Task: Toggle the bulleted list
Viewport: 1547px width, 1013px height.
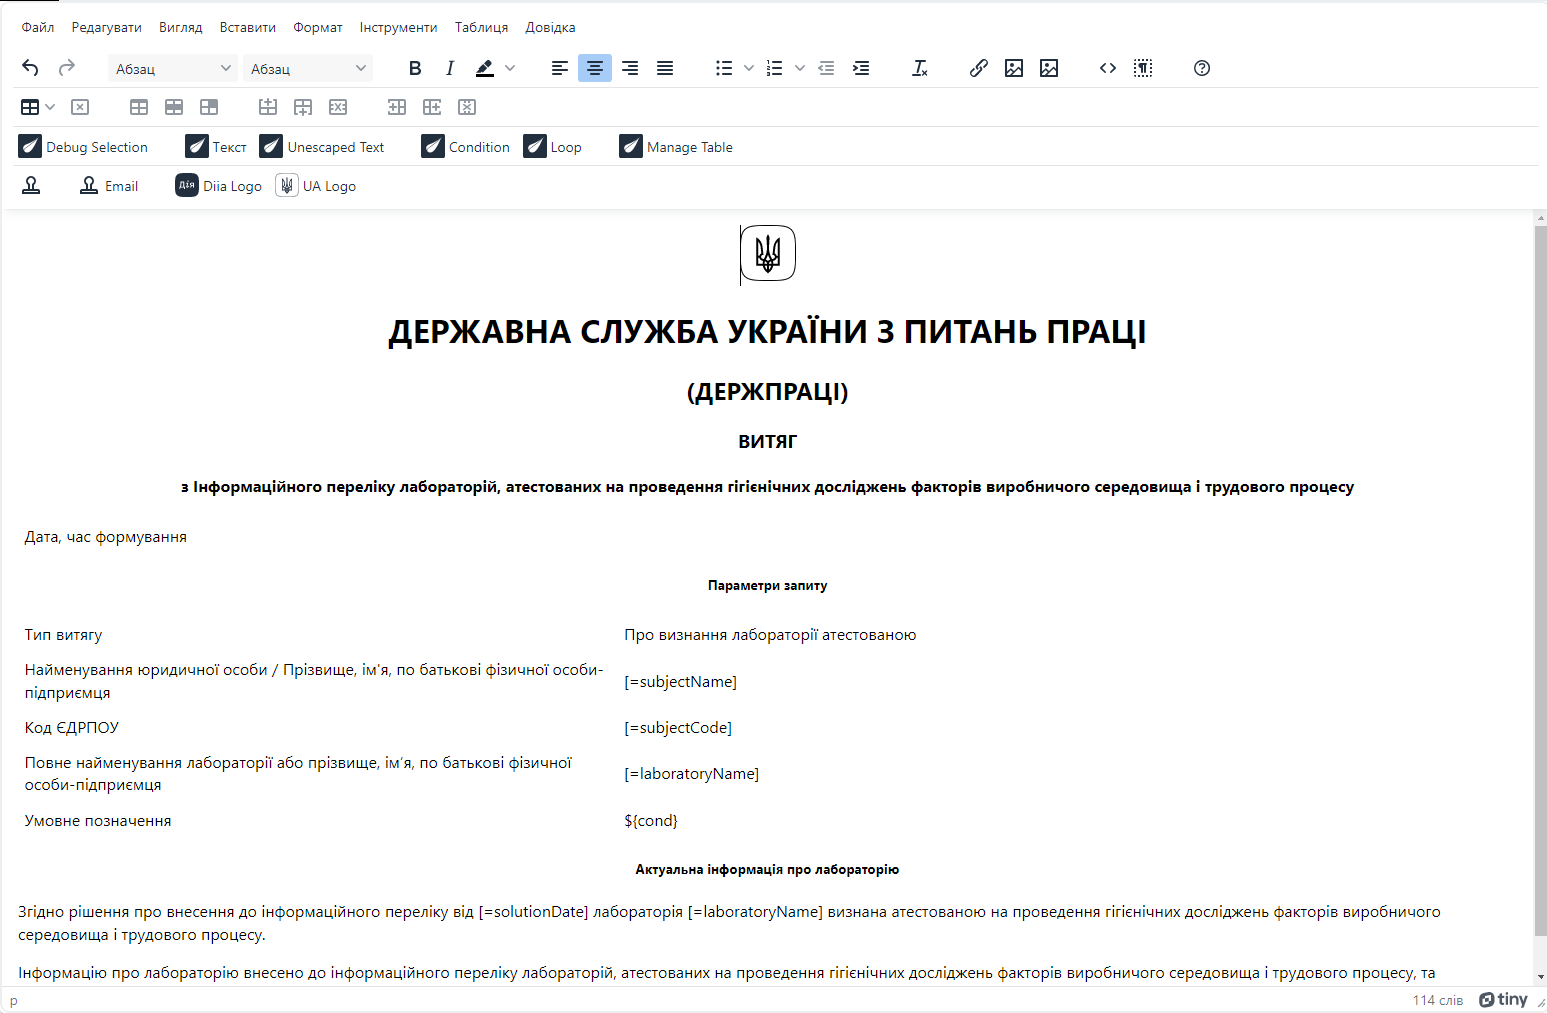Action: [x=724, y=68]
